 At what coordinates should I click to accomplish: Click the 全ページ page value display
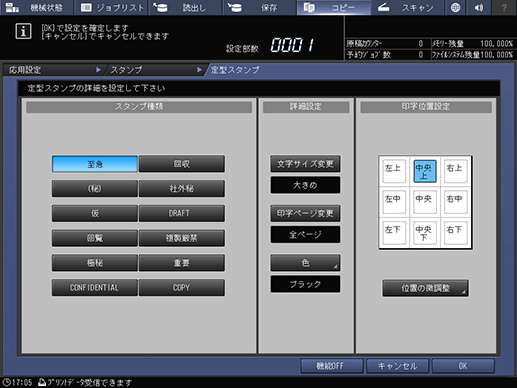305,234
